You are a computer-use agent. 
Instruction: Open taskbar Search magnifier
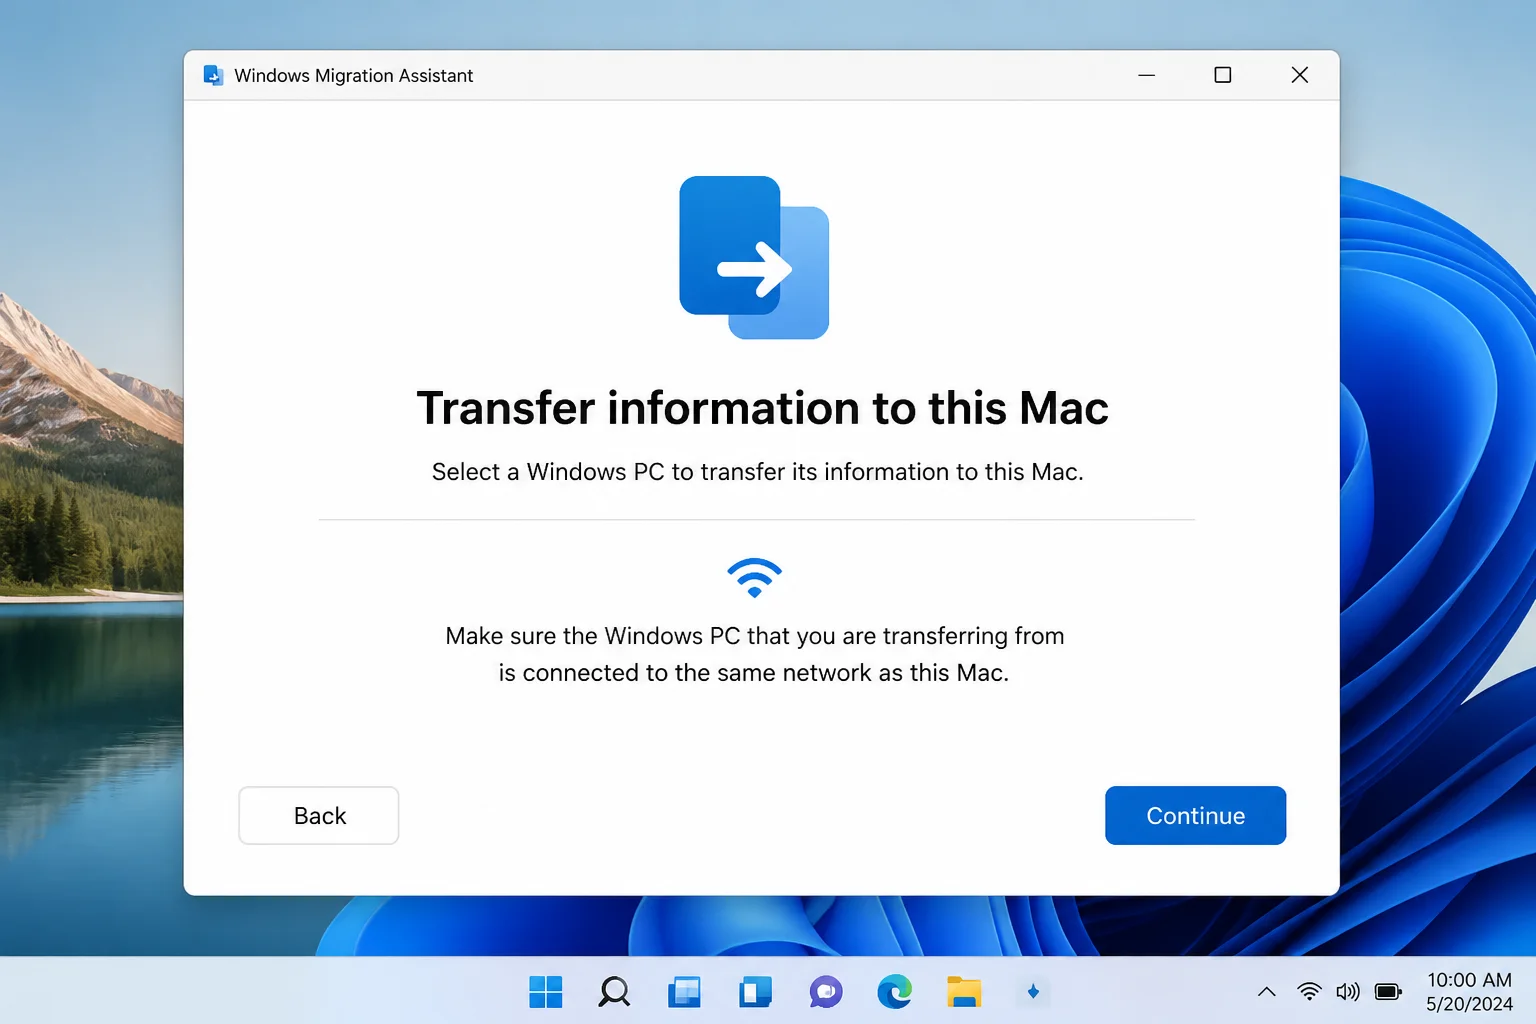[x=614, y=992]
